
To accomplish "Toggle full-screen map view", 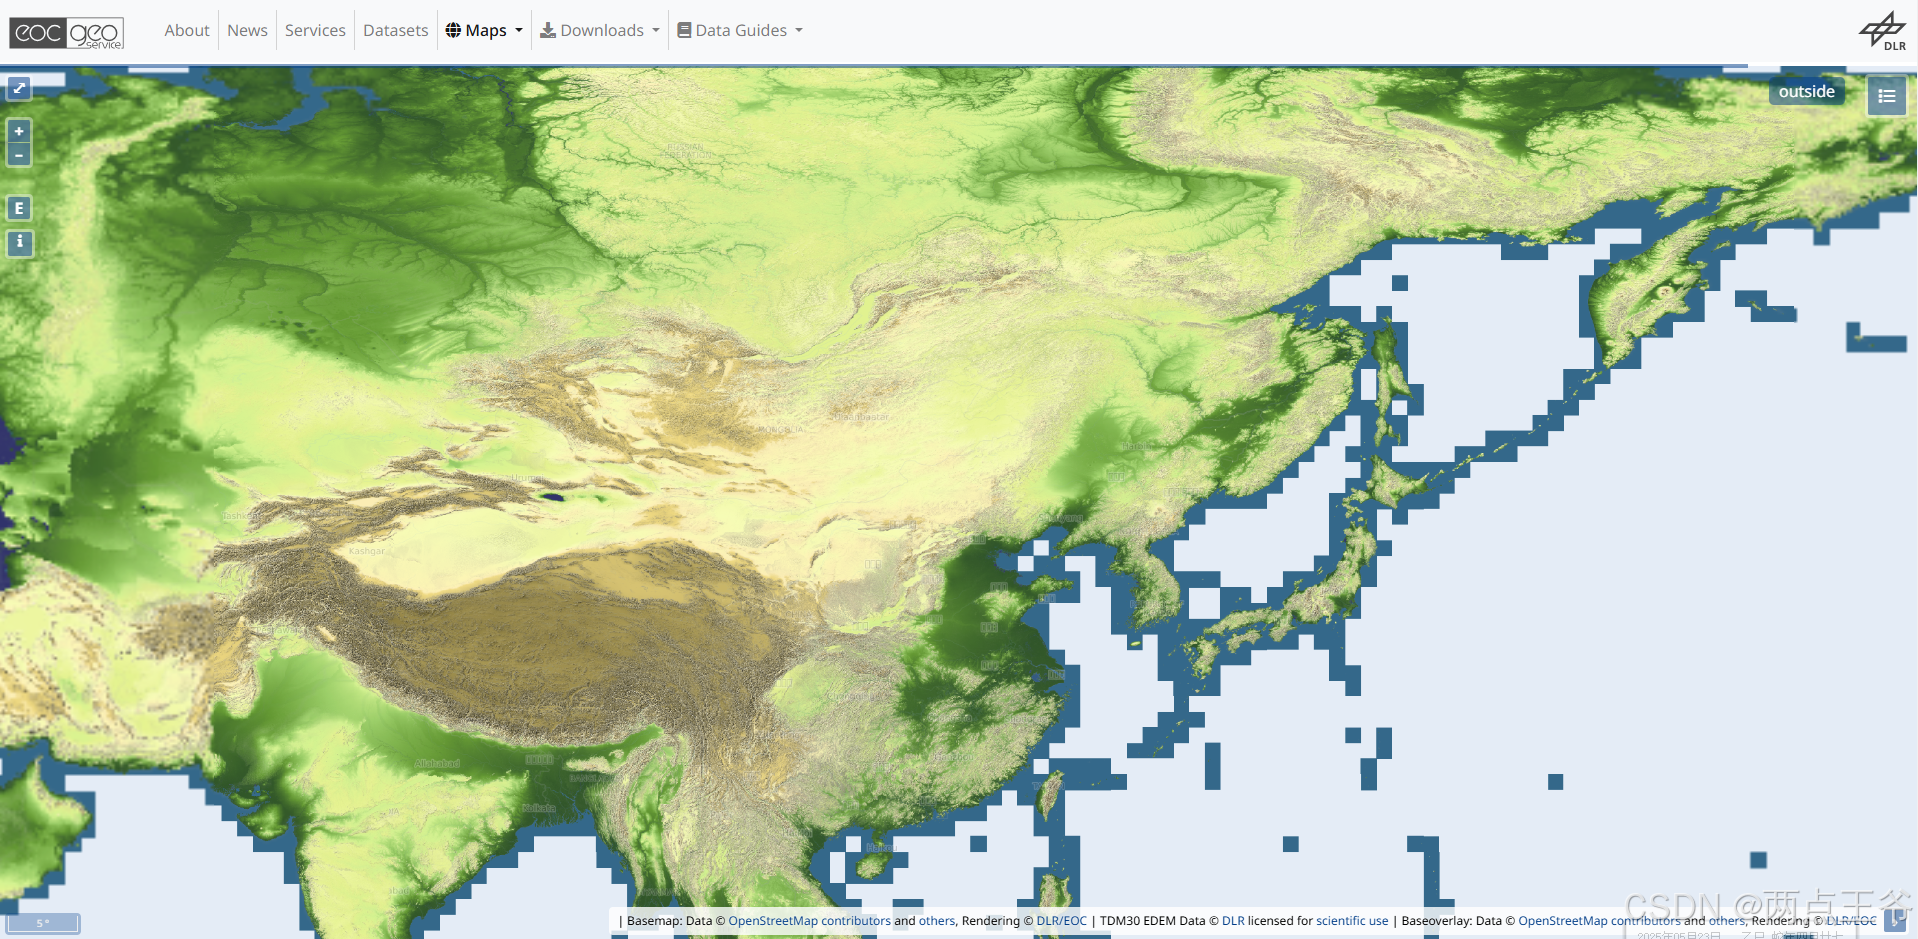I will click(19, 89).
